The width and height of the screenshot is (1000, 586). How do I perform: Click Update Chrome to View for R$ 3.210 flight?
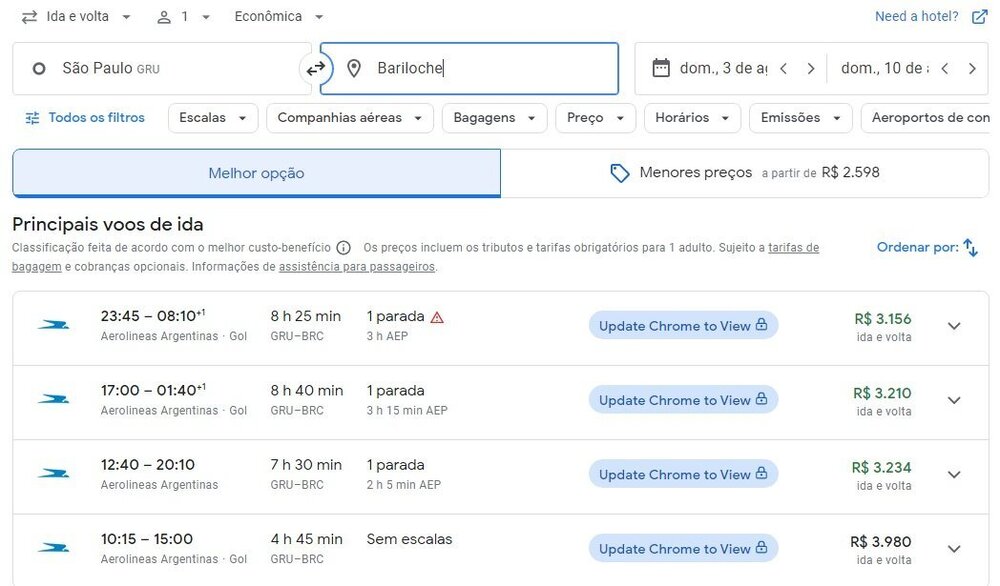tap(683, 400)
